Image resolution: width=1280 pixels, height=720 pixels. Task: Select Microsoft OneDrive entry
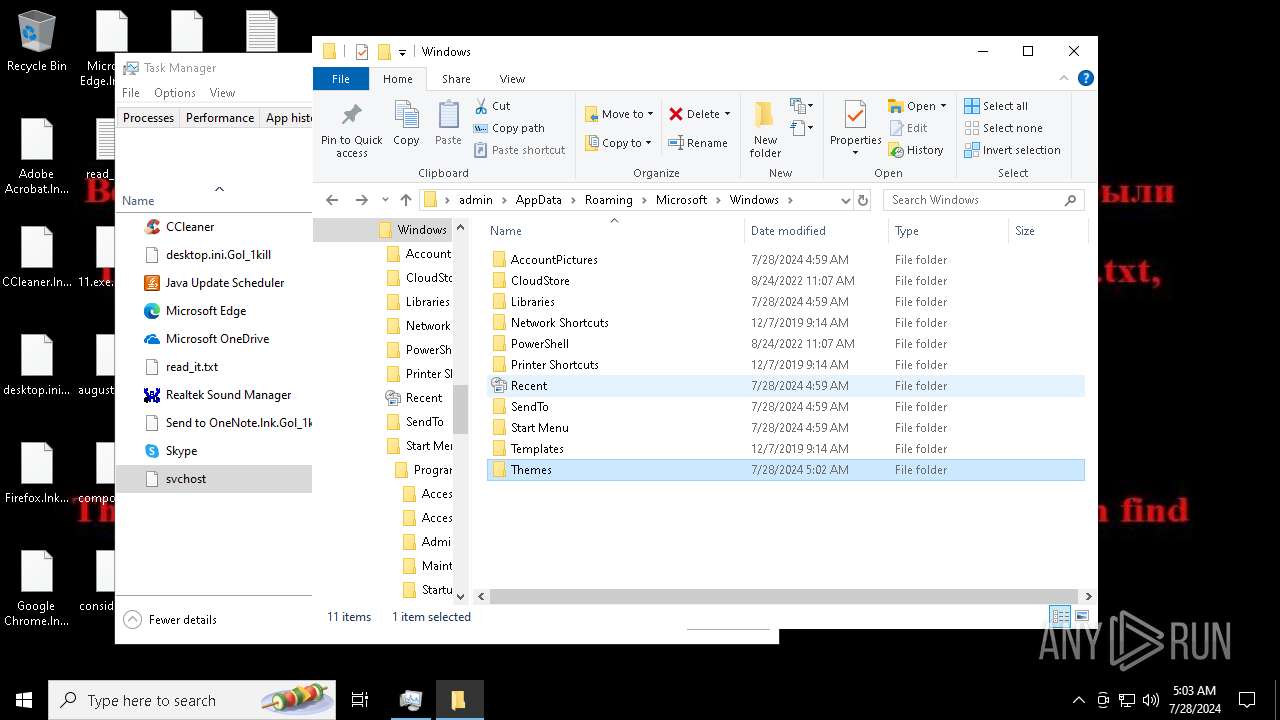click(x=214, y=339)
